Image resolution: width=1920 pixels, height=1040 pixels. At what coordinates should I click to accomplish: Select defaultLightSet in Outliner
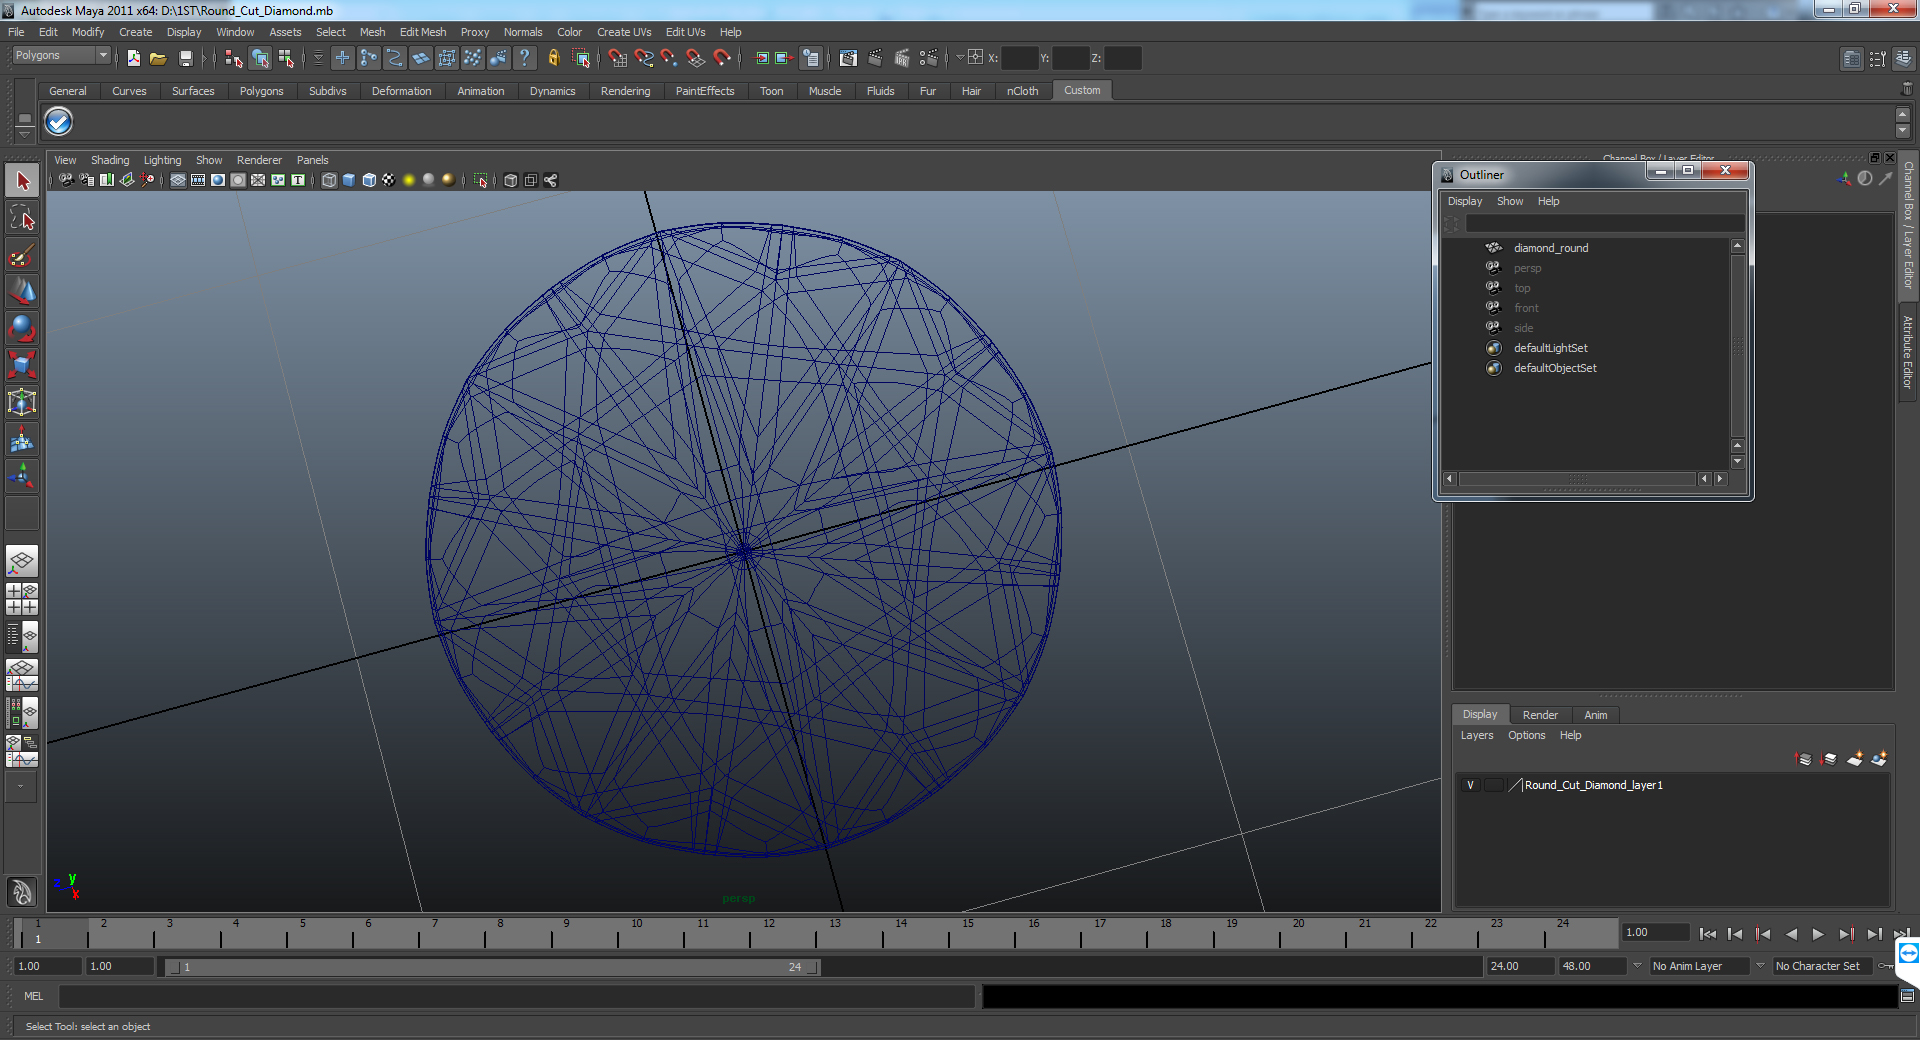pos(1550,348)
